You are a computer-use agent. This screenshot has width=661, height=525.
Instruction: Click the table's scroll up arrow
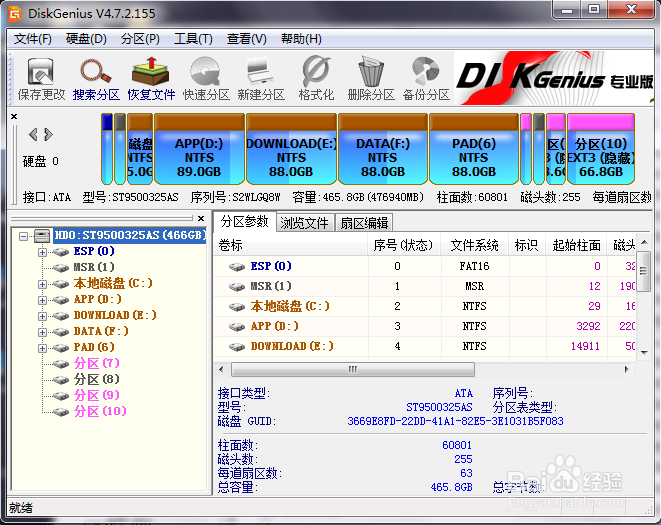point(644,242)
